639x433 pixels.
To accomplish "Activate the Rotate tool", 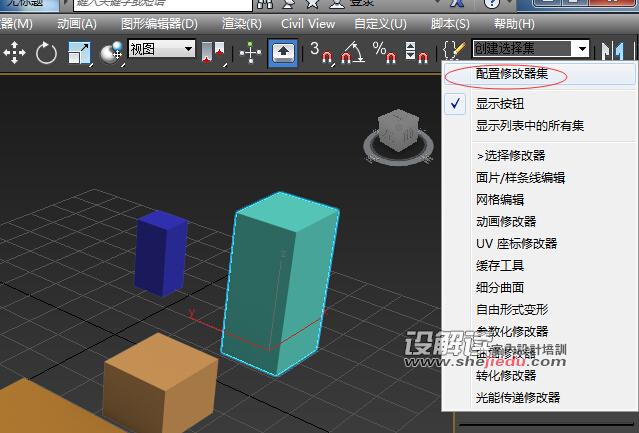I will [46, 52].
